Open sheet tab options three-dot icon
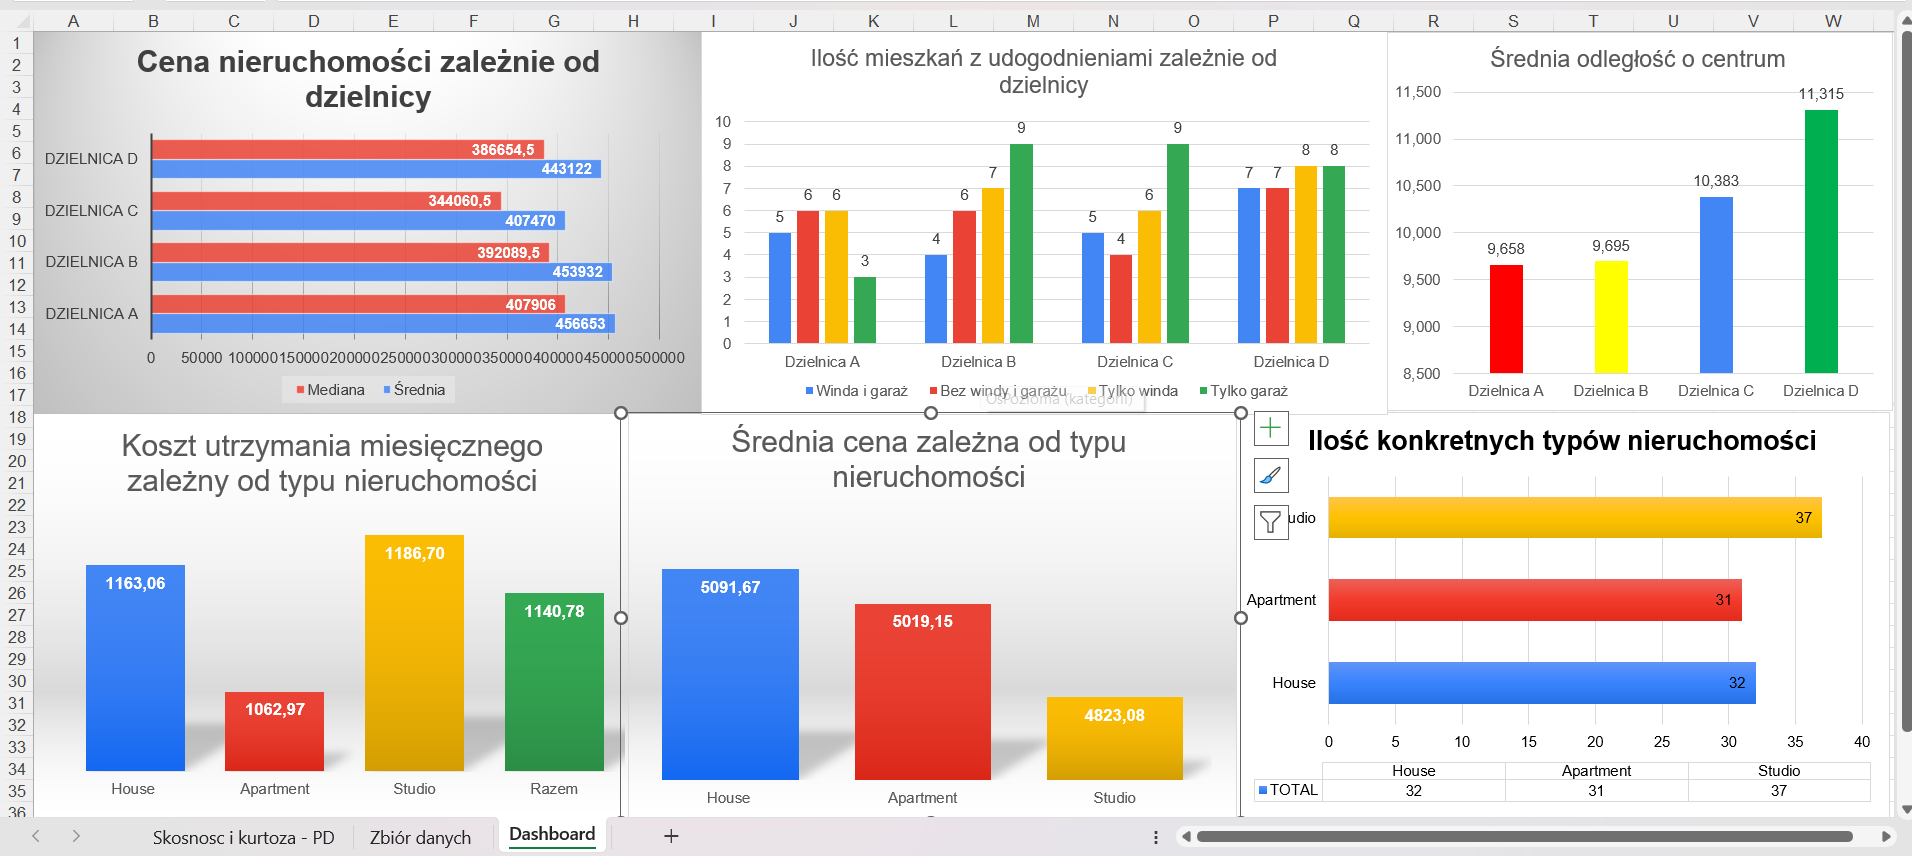This screenshot has width=1912, height=856. pyautogui.click(x=1156, y=837)
